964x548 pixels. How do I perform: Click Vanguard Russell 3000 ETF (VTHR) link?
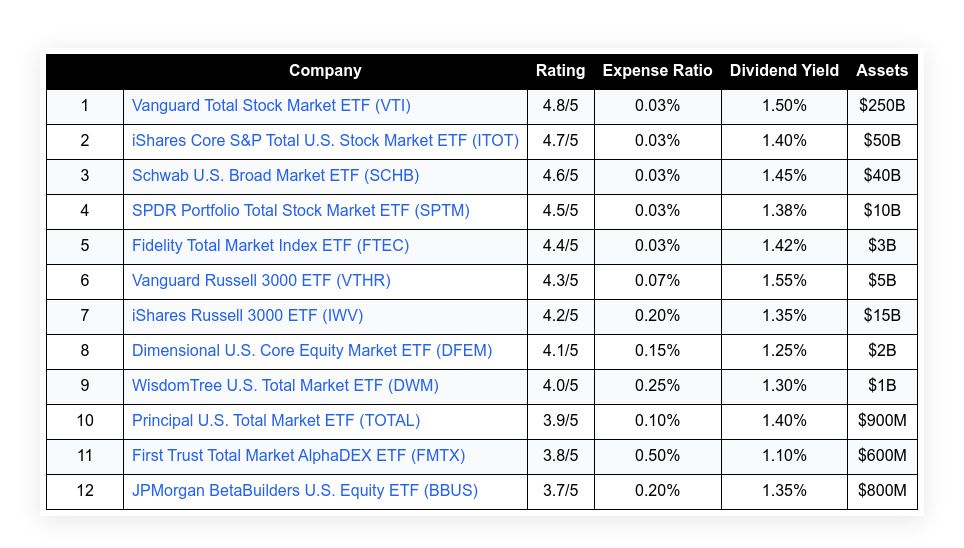(x=261, y=280)
